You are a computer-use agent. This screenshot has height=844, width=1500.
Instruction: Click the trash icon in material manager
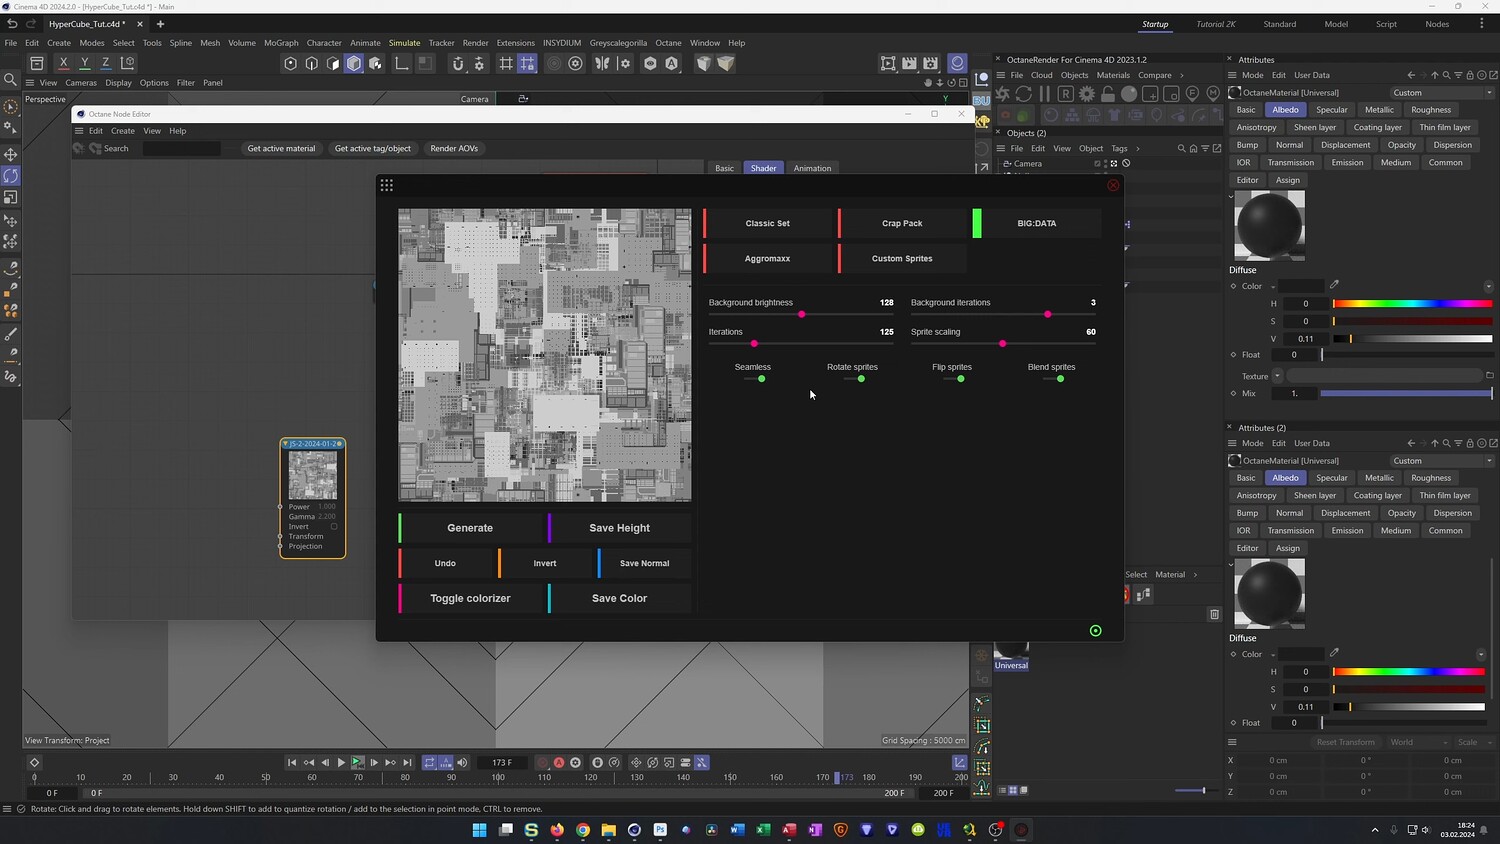point(1214,614)
